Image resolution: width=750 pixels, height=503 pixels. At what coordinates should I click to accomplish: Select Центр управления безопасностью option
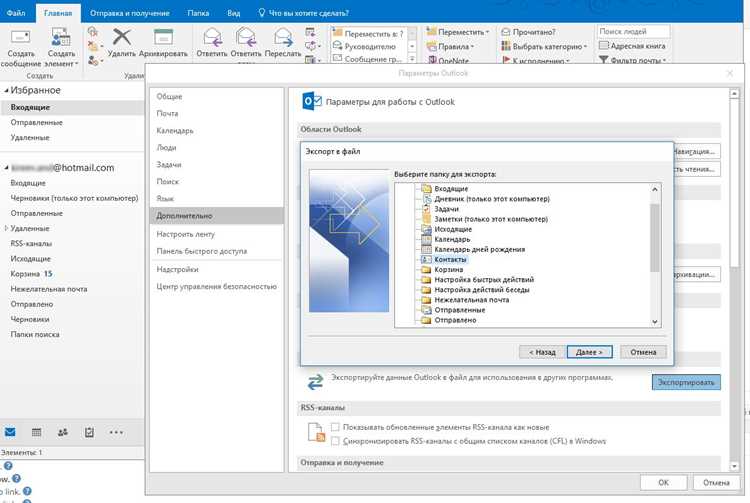point(216,286)
